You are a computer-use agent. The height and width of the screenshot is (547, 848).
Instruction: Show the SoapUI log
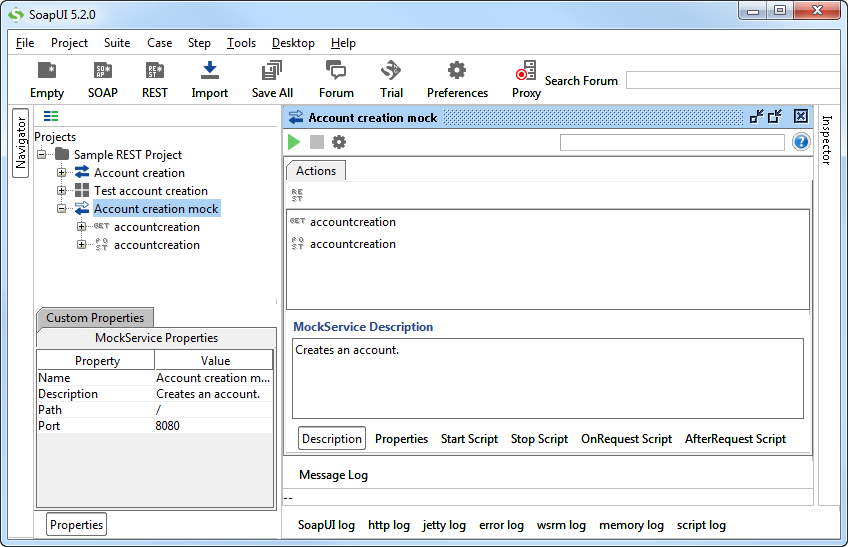point(326,525)
